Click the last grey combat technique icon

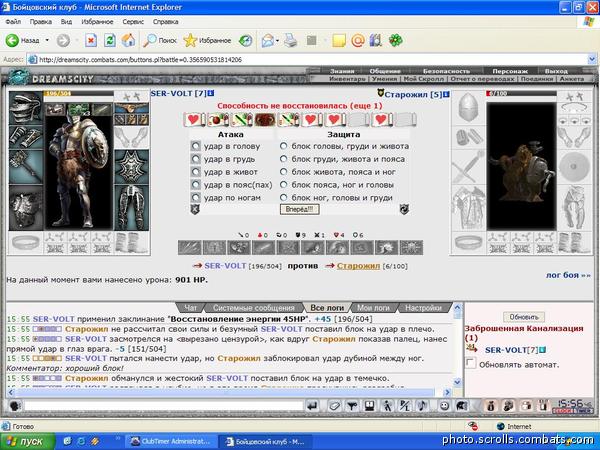point(411,248)
